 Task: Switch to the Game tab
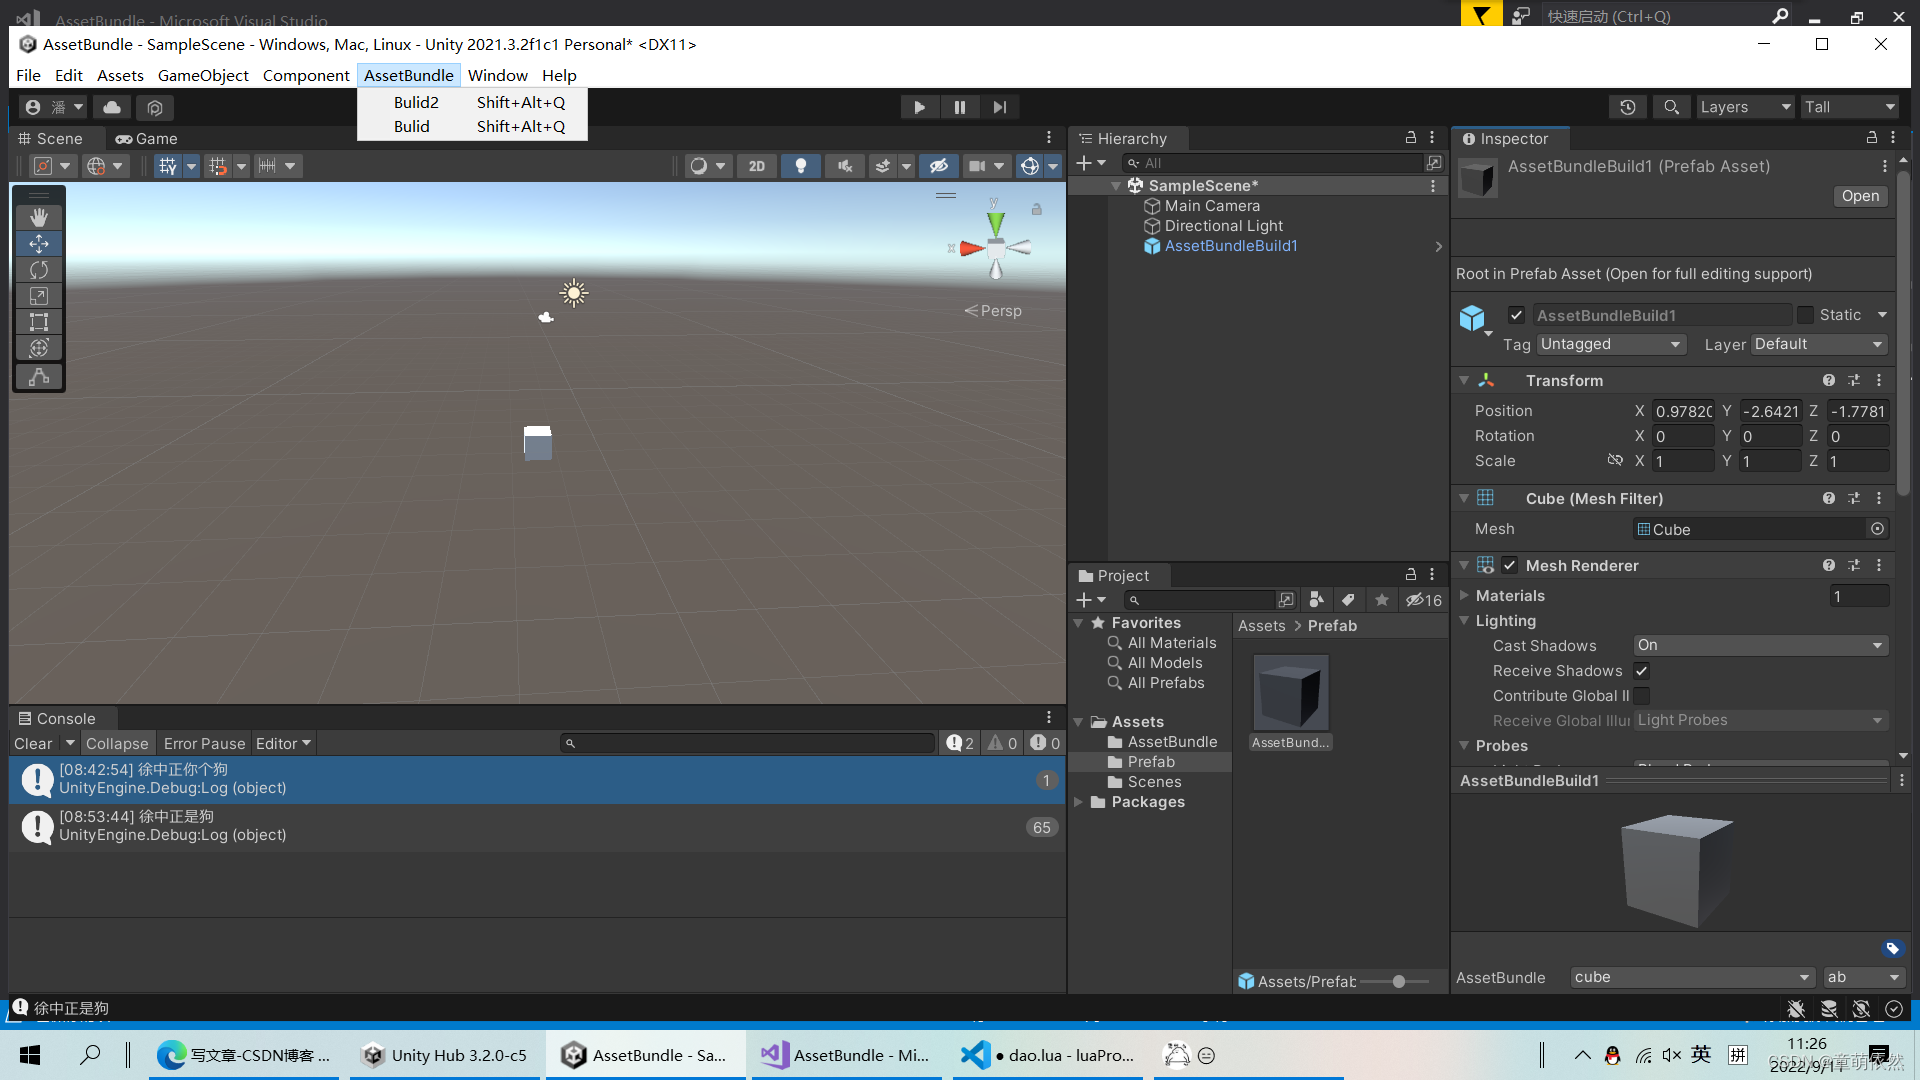click(x=147, y=139)
